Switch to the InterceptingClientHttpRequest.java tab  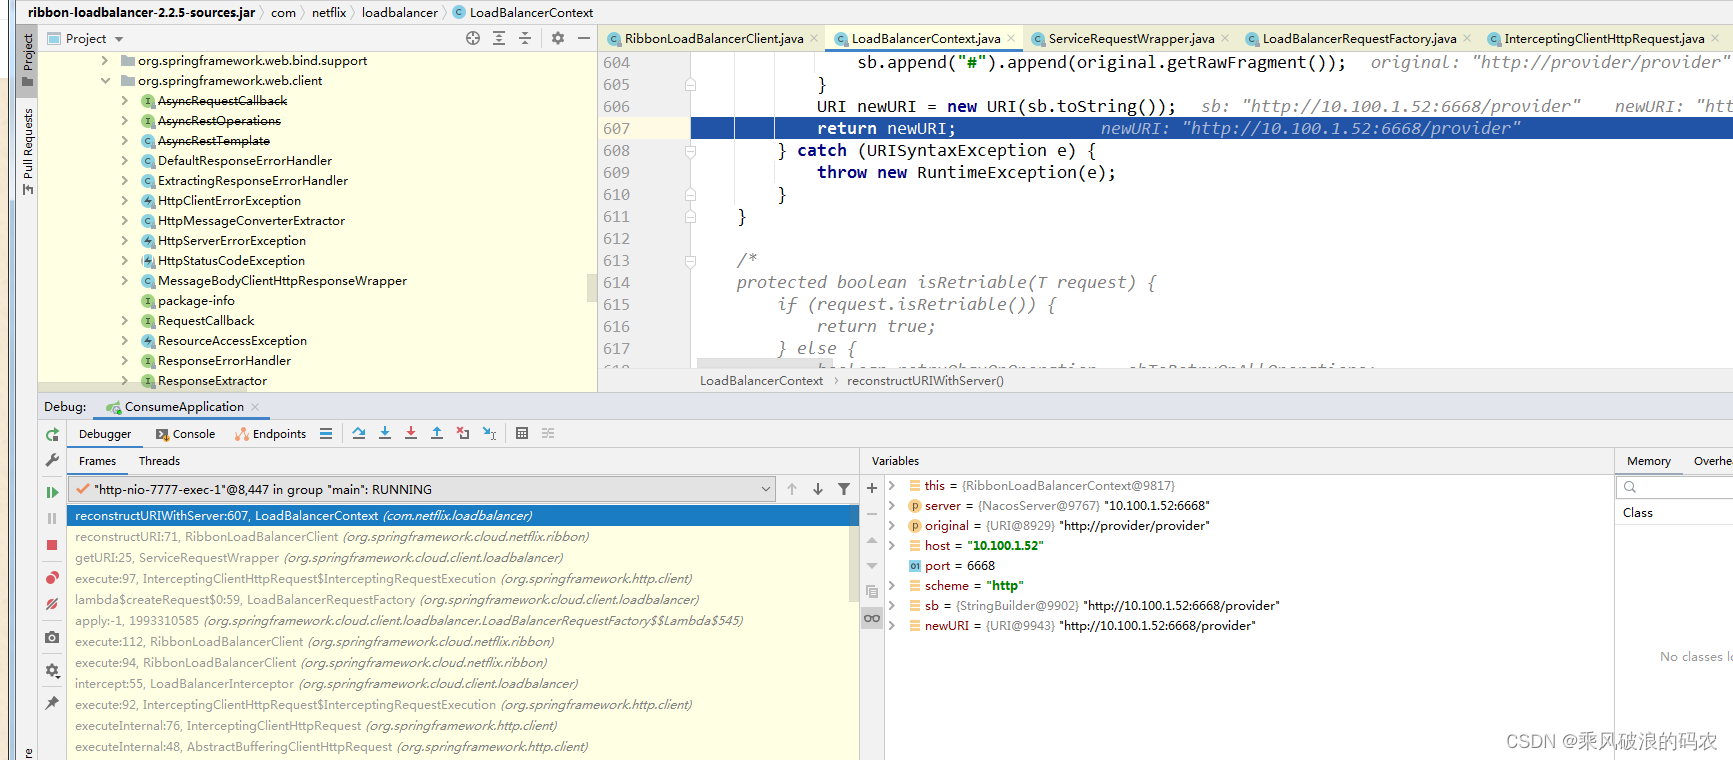click(1603, 39)
